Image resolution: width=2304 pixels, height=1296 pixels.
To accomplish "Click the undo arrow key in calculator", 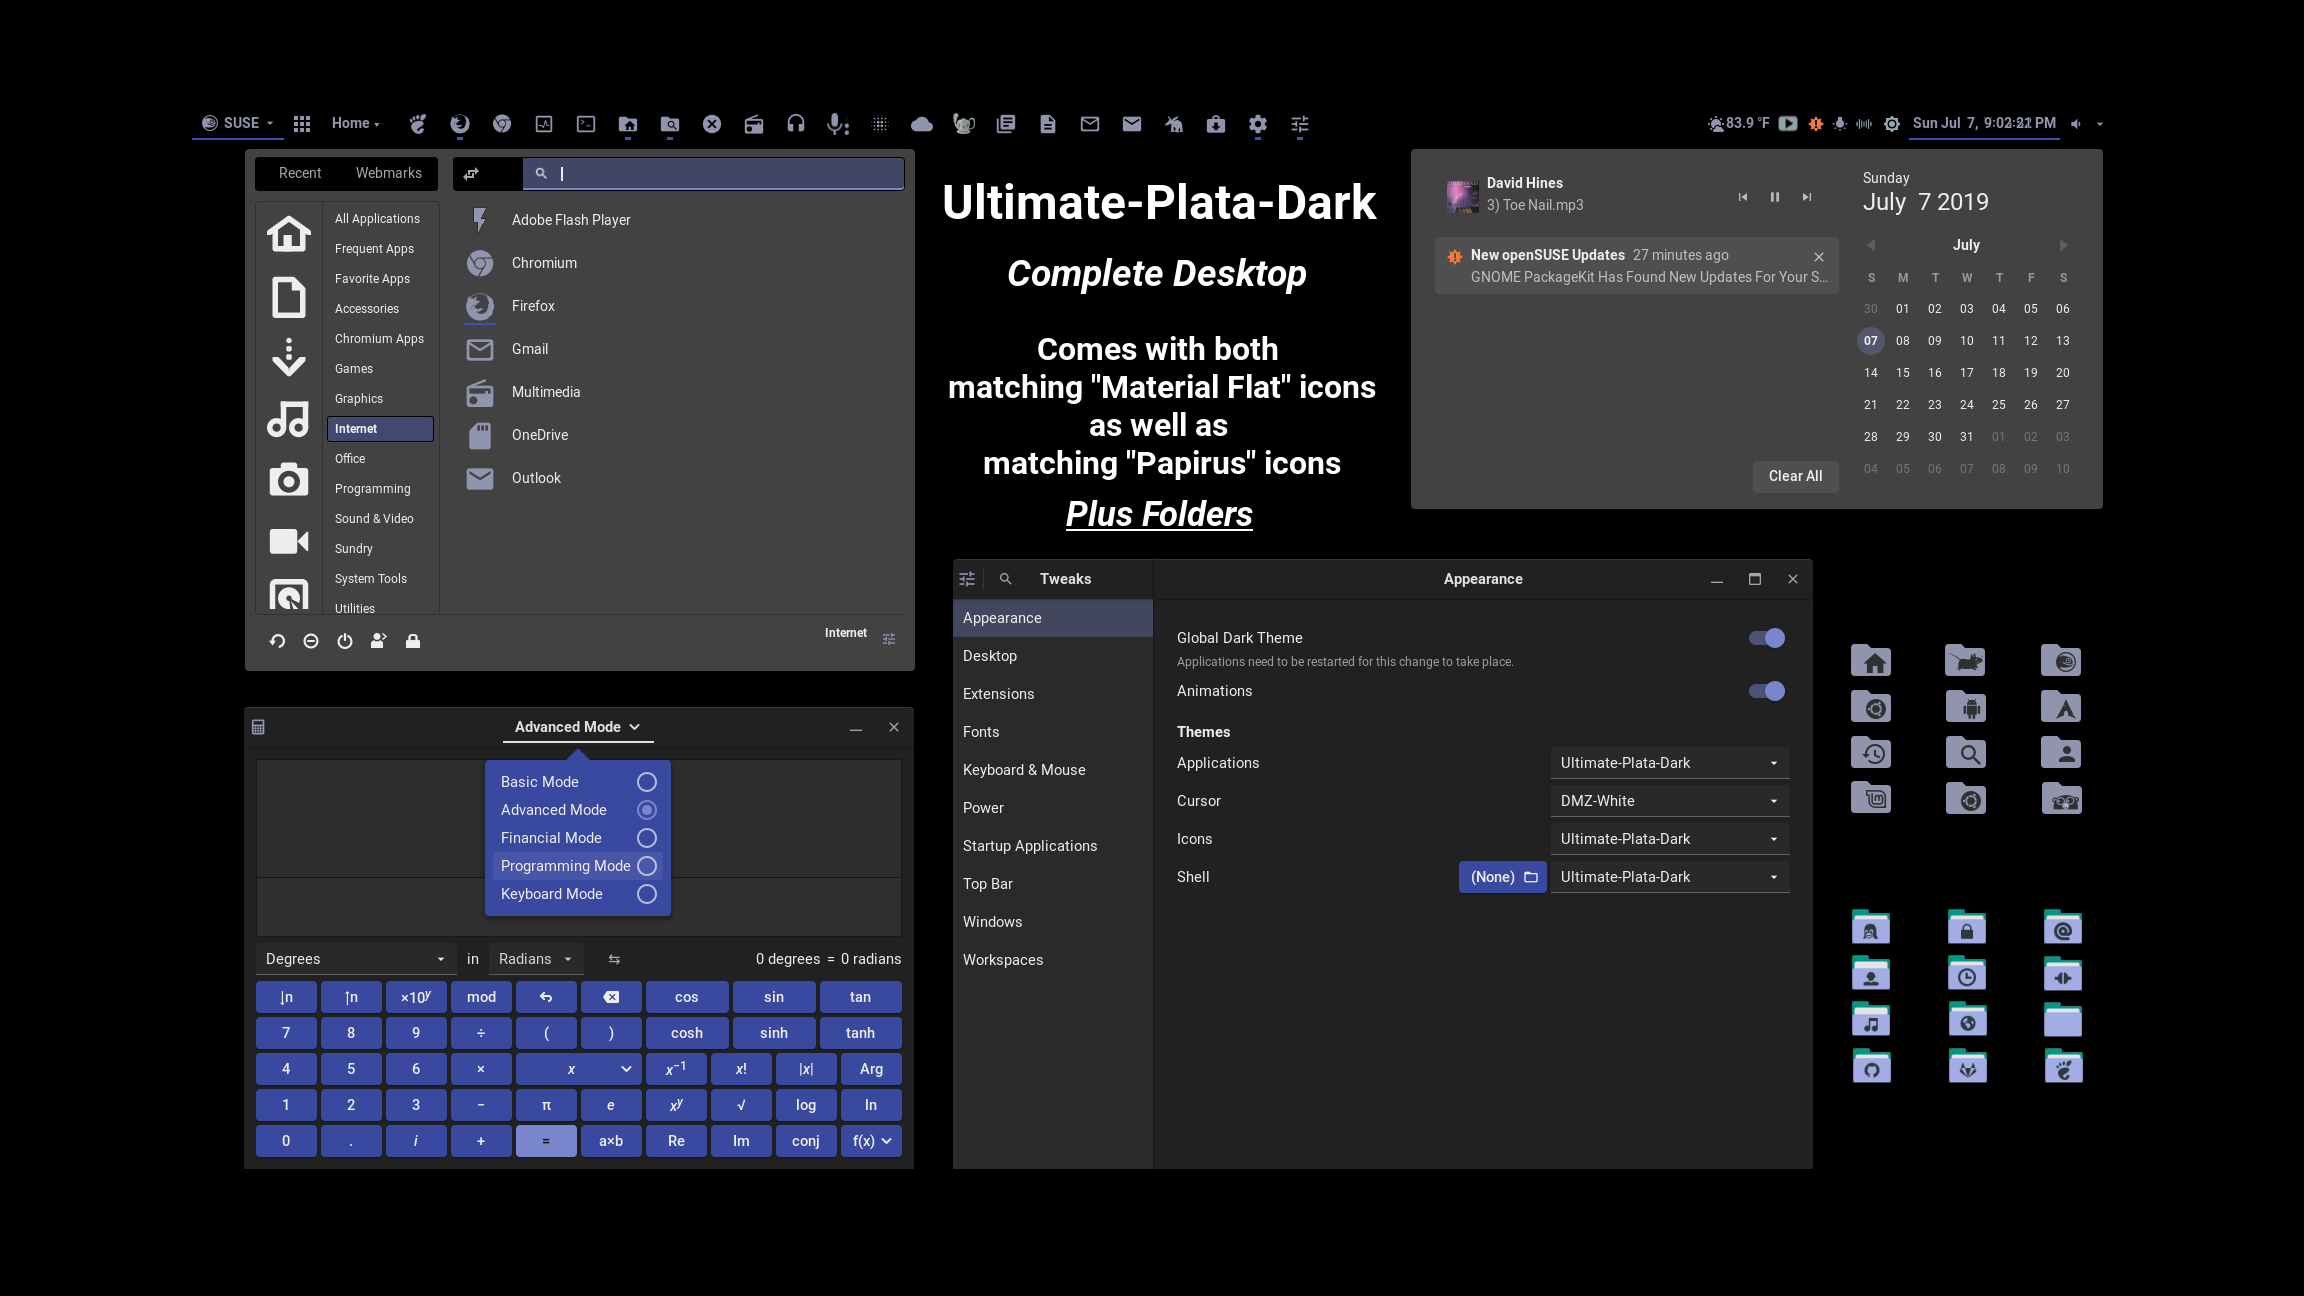I will [x=546, y=997].
